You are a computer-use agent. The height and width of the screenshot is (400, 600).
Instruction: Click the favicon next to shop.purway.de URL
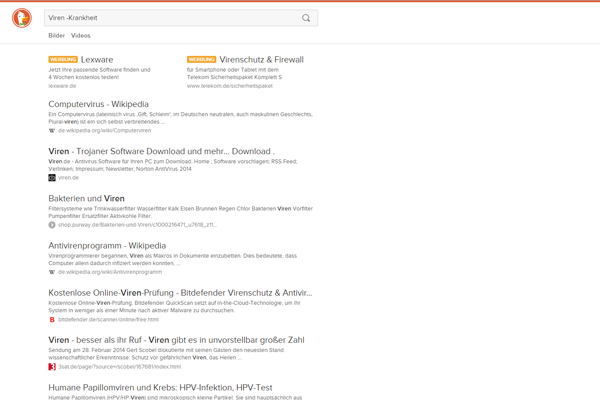click(x=52, y=225)
